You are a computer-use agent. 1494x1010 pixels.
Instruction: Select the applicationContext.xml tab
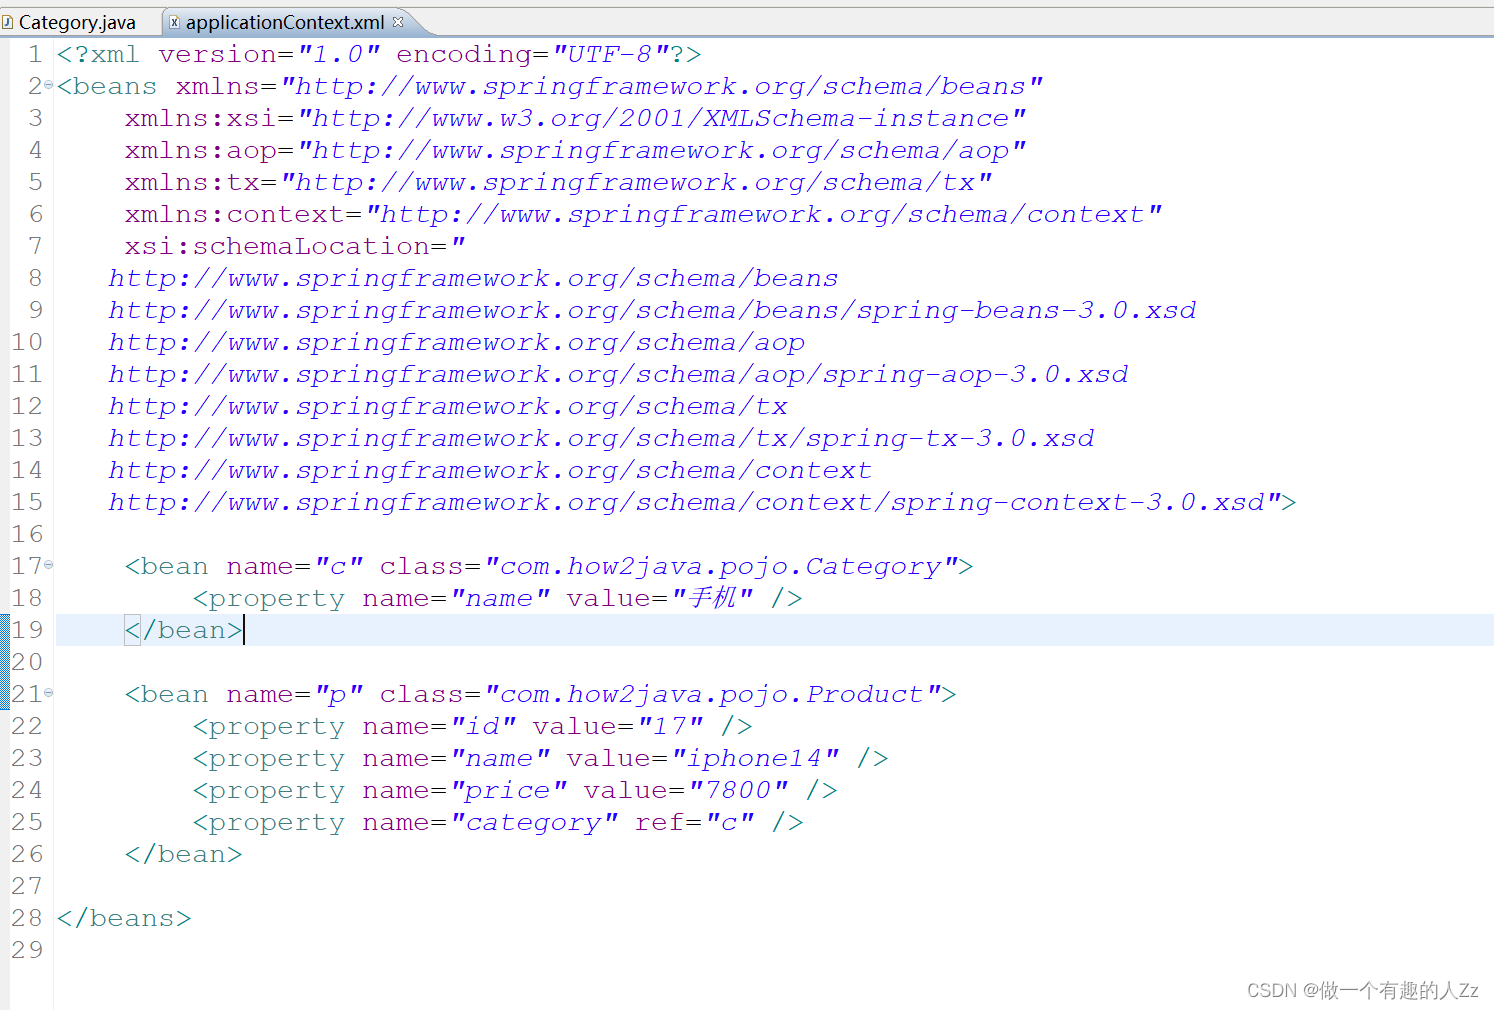[x=285, y=22]
